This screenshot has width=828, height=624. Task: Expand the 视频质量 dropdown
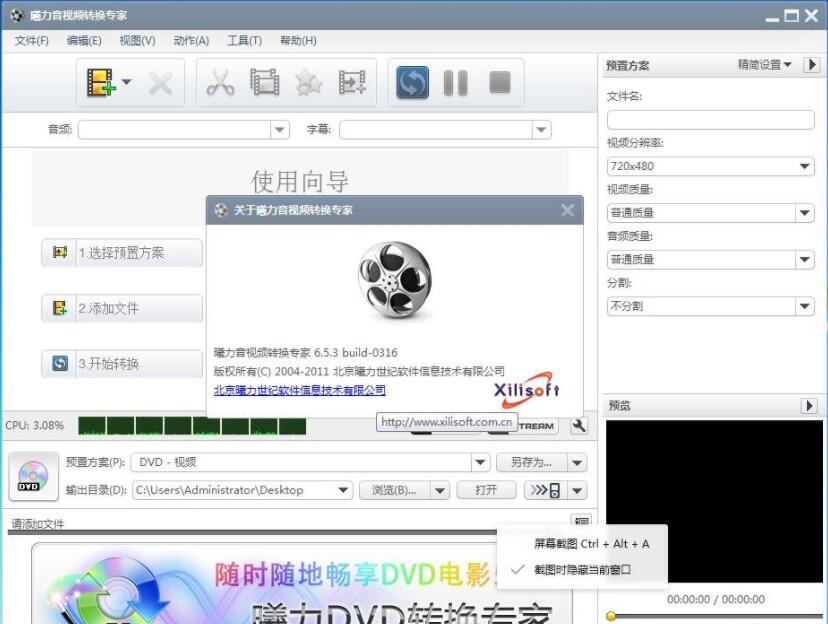coord(804,213)
